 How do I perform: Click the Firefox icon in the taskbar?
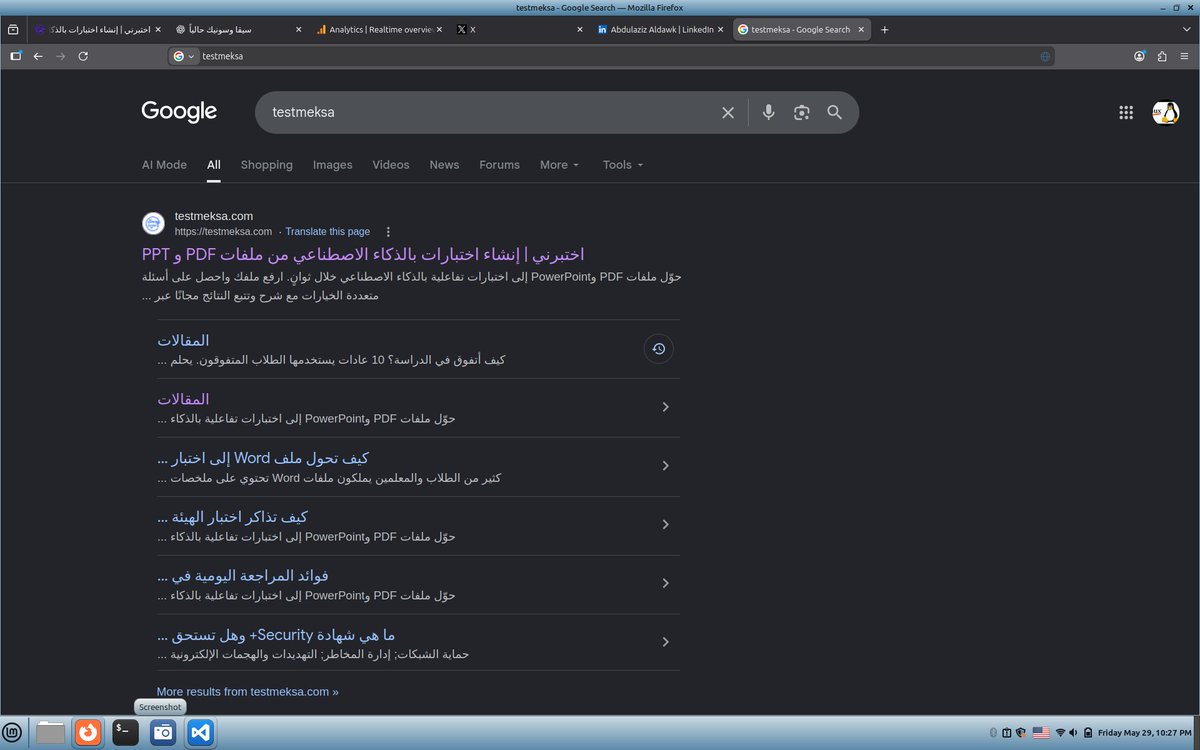(88, 733)
